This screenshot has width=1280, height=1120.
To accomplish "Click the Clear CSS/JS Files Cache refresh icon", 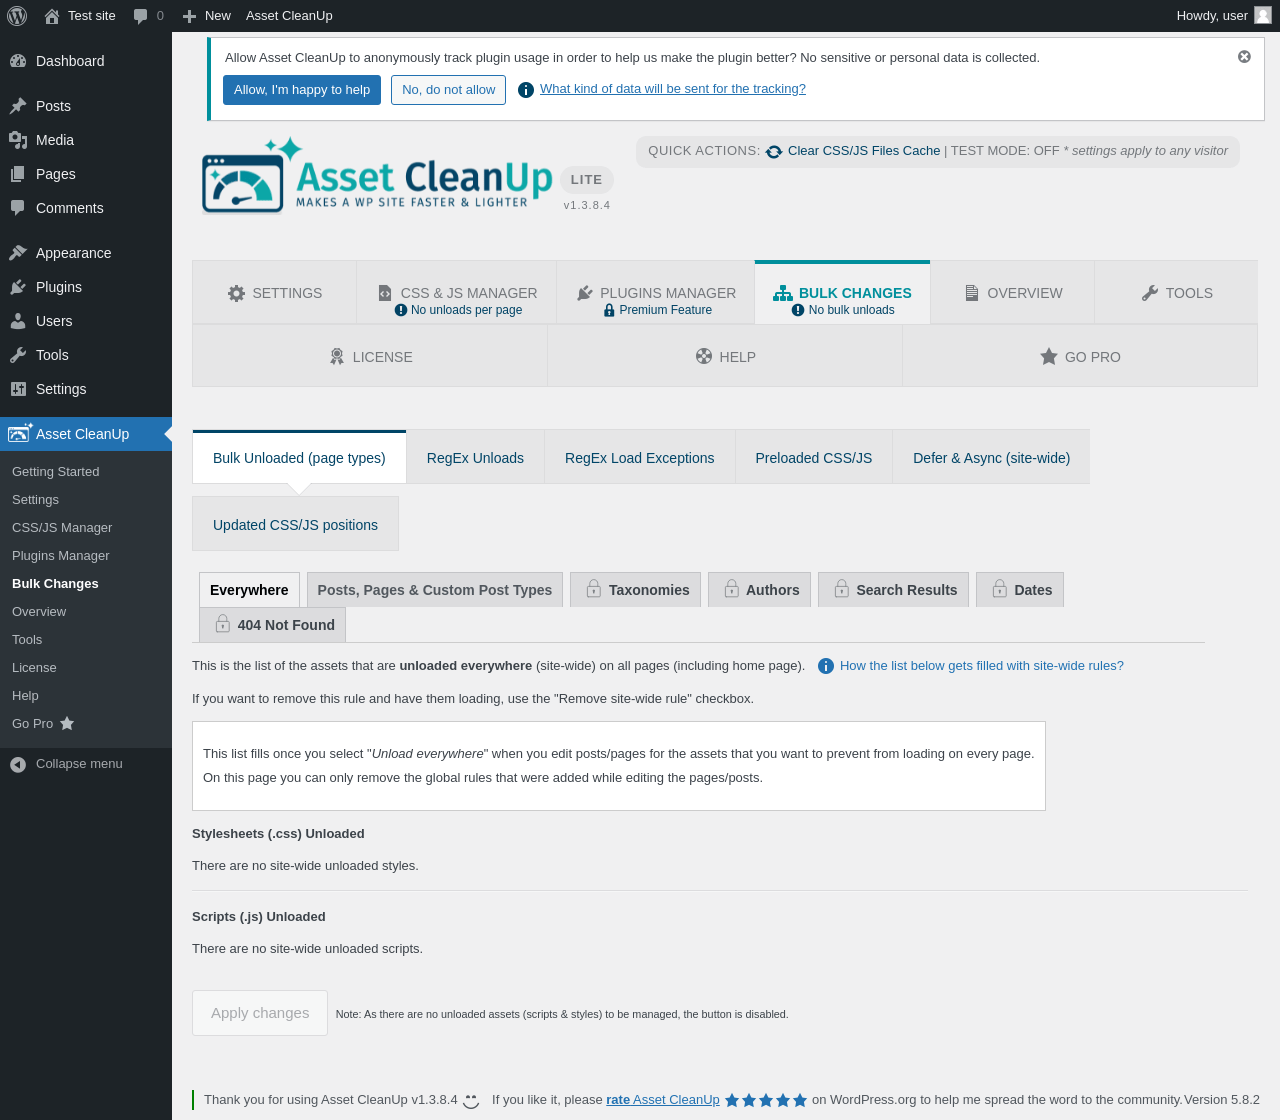I will (x=774, y=152).
